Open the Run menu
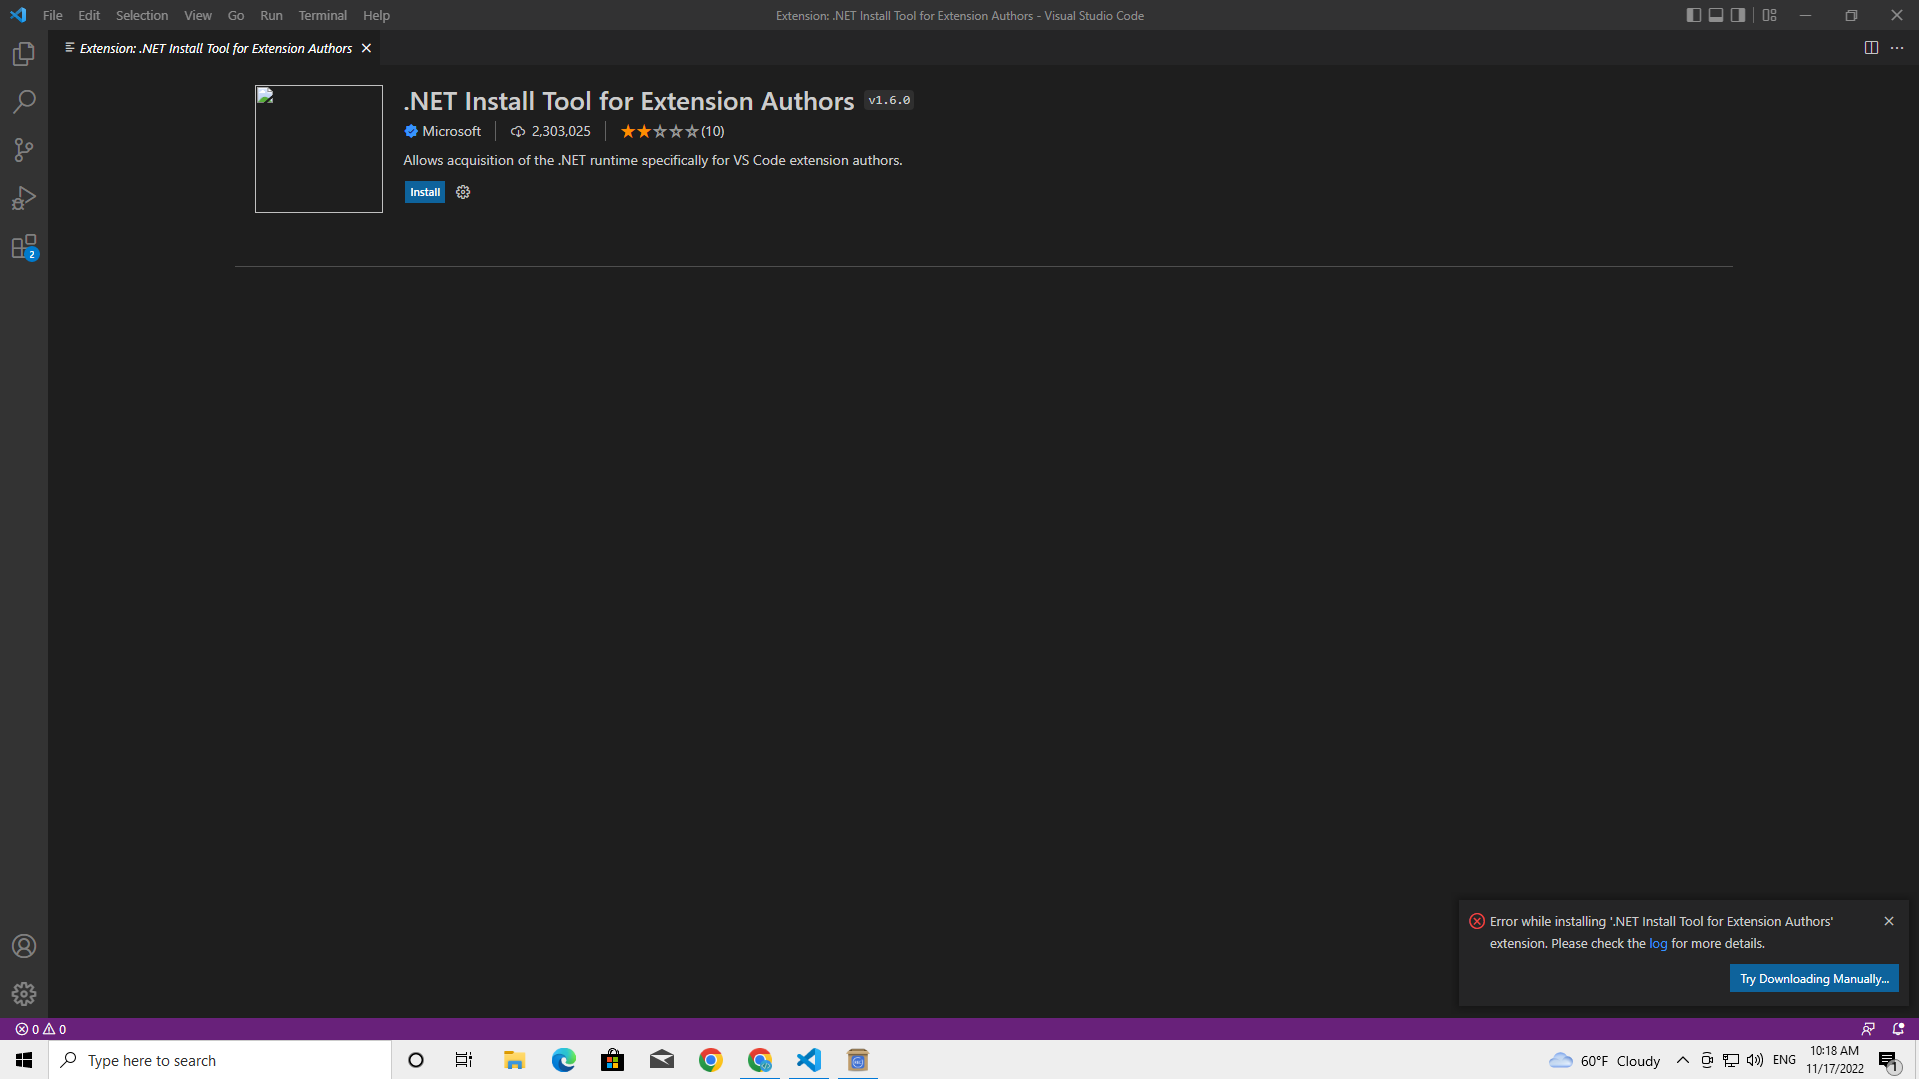This screenshot has width=1919, height=1079. 271,15
